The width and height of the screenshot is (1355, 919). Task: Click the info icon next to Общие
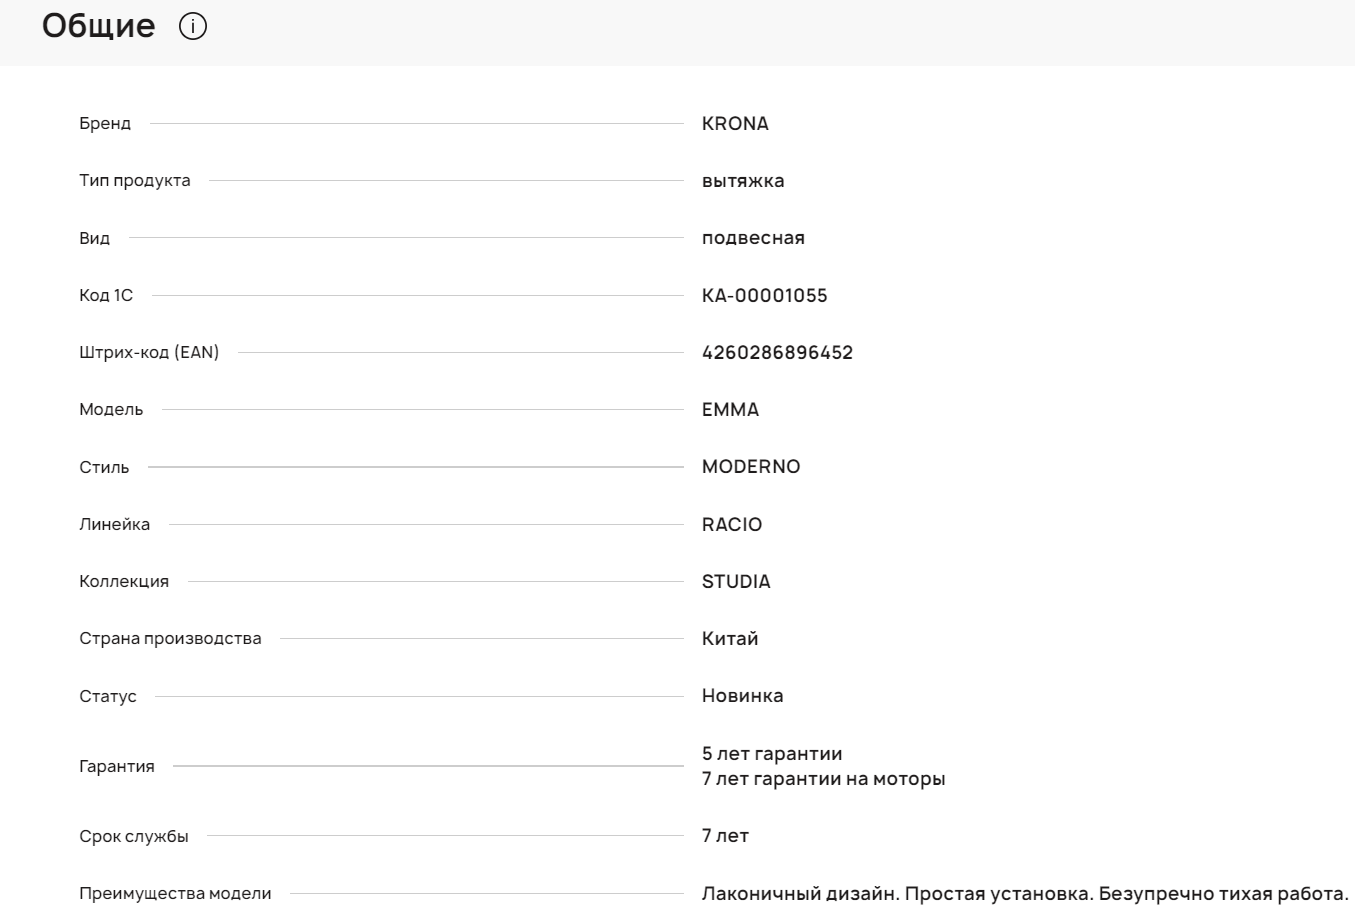[193, 26]
